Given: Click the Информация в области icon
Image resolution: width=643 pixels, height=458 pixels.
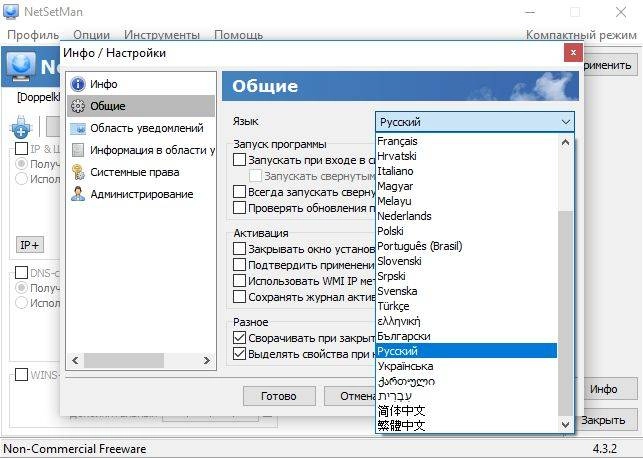Looking at the screenshot, I should click(78, 150).
